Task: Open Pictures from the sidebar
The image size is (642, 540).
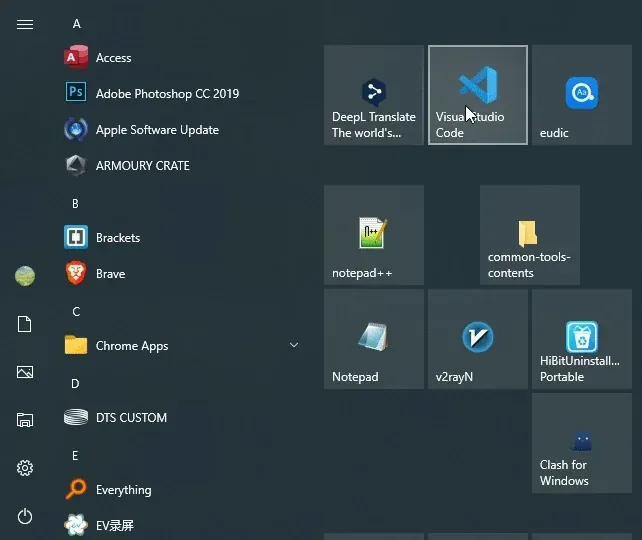Action: (x=25, y=372)
